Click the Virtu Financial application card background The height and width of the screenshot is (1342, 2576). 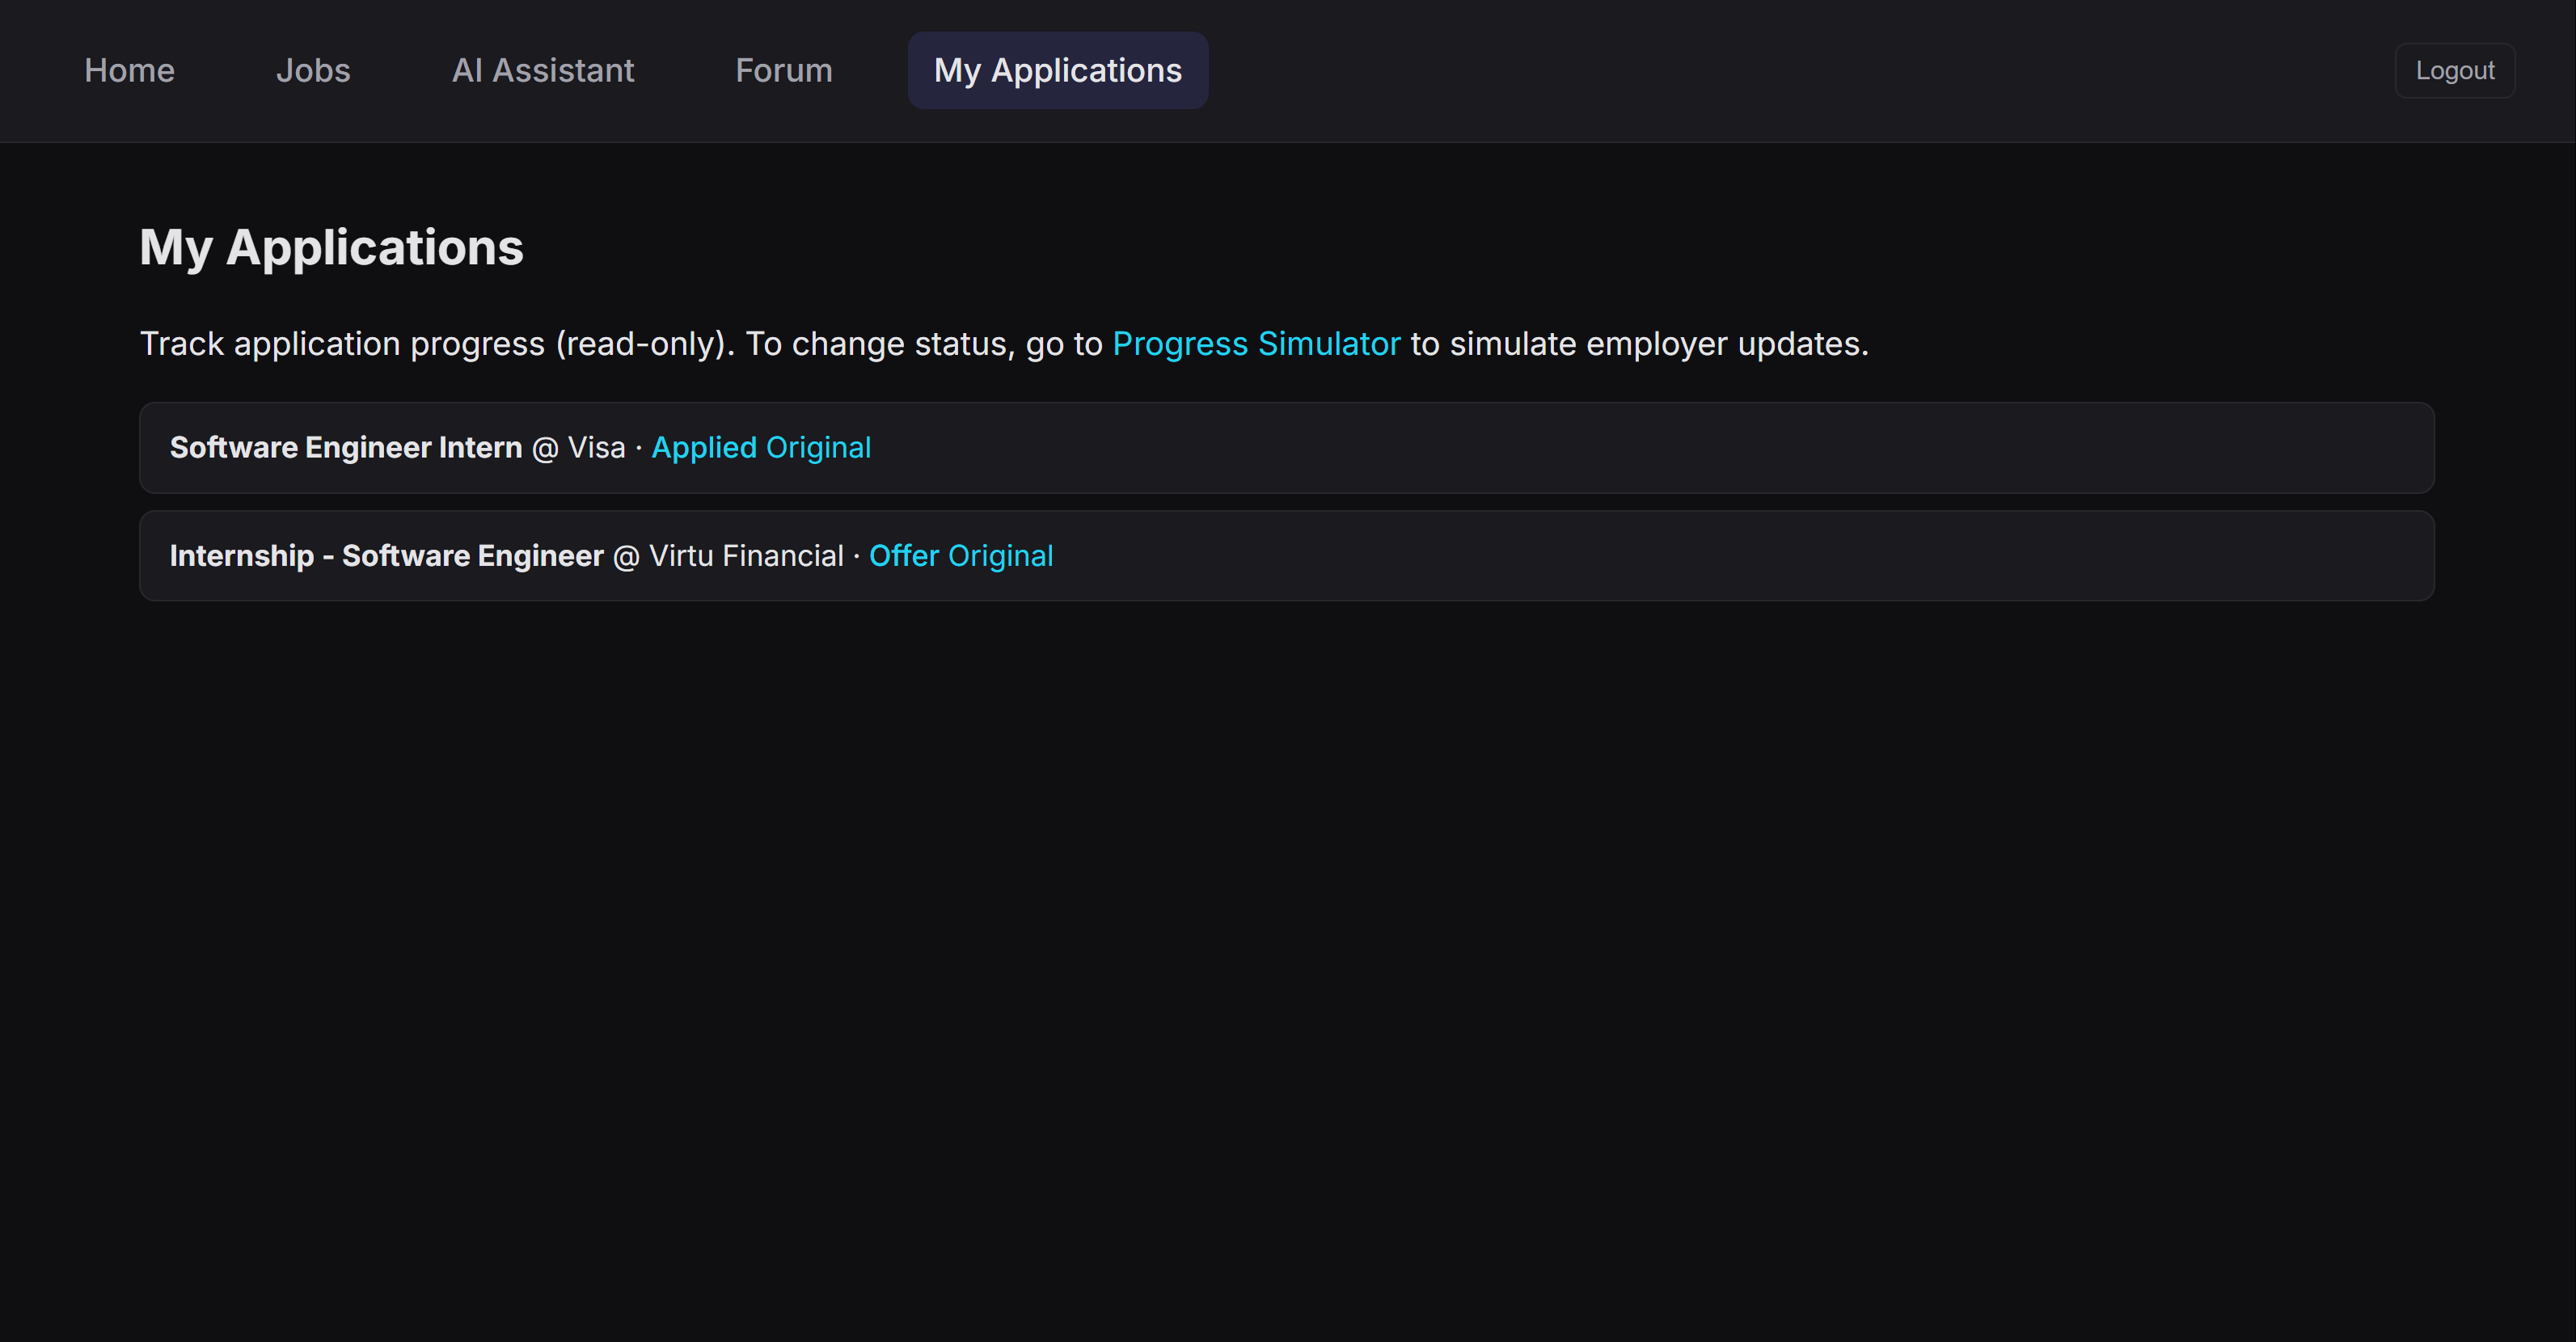click(x=1700, y=555)
